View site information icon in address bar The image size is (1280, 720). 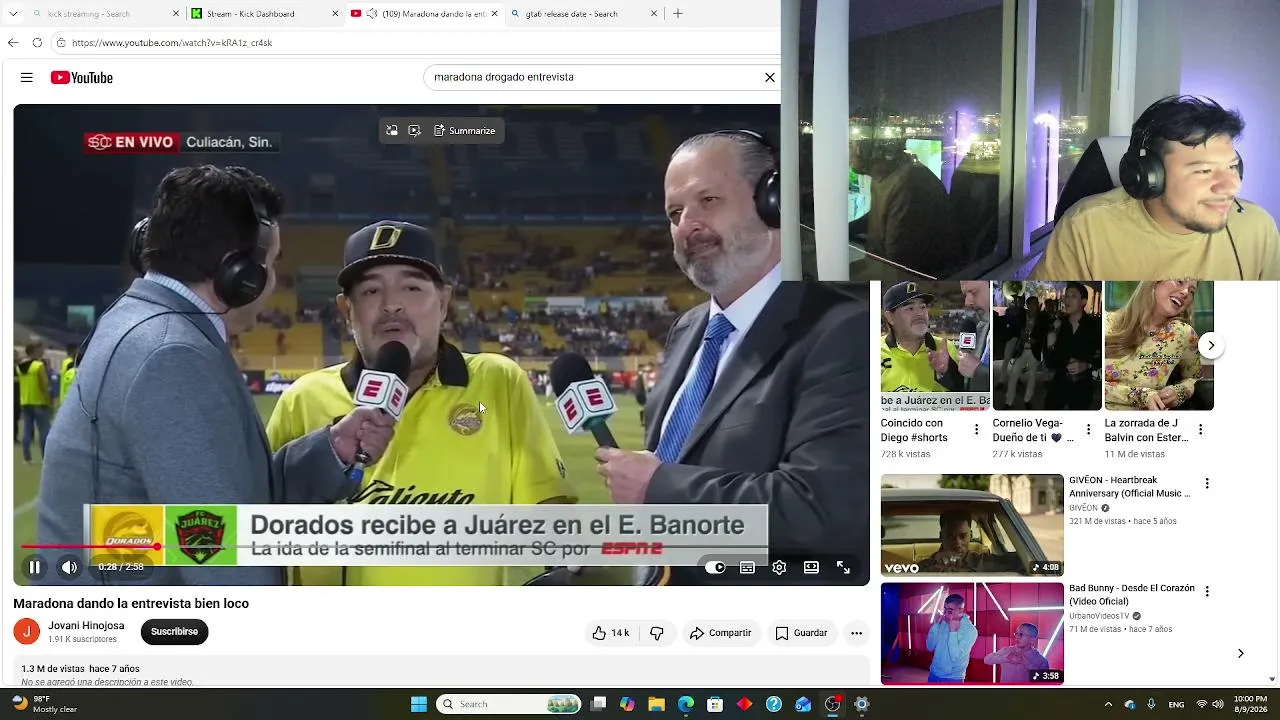pyautogui.click(x=61, y=43)
